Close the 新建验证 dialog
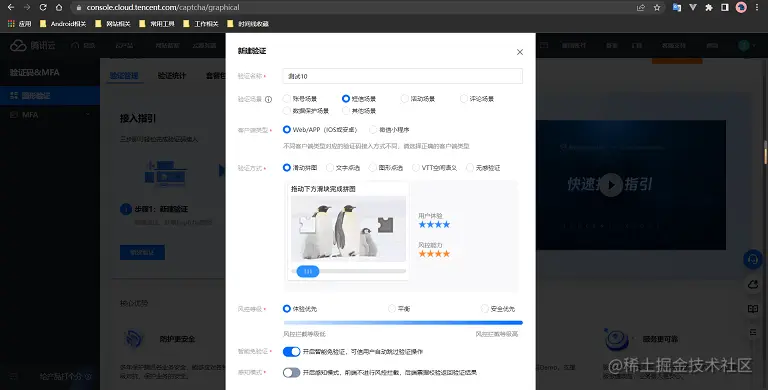This screenshot has width=768, height=390. pos(520,52)
